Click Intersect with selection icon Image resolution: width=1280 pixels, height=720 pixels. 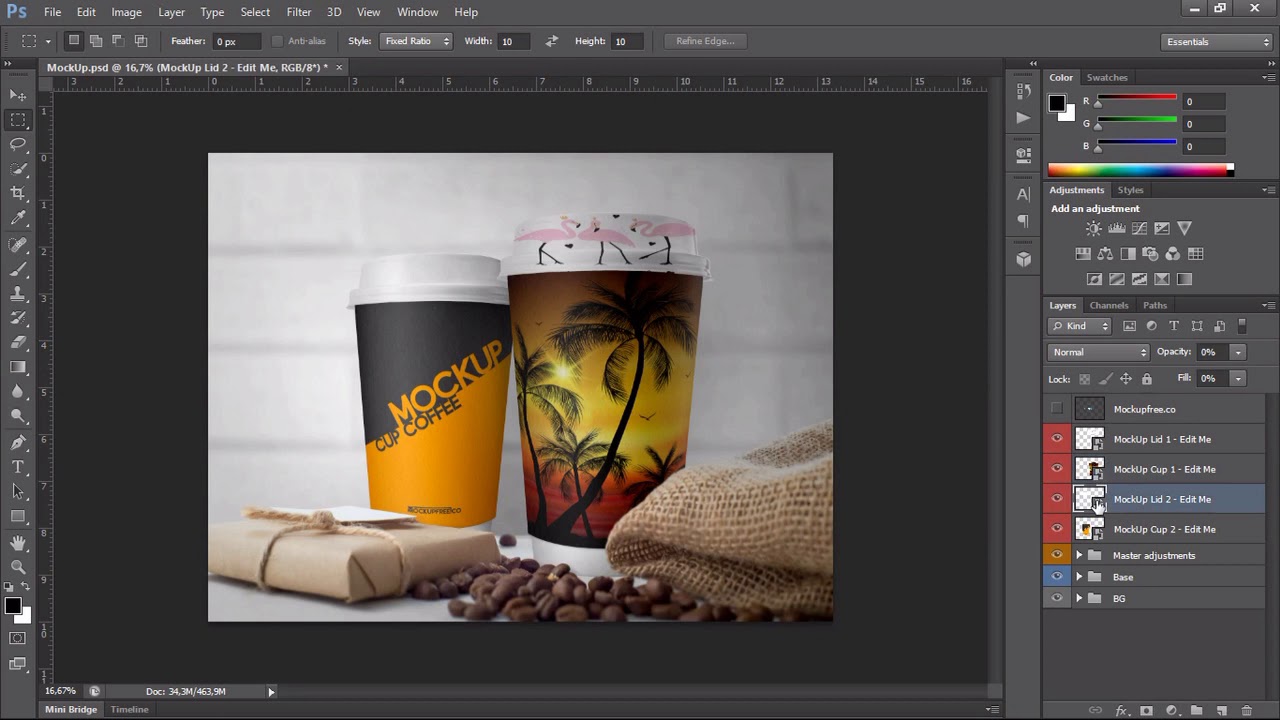click(x=141, y=41)
